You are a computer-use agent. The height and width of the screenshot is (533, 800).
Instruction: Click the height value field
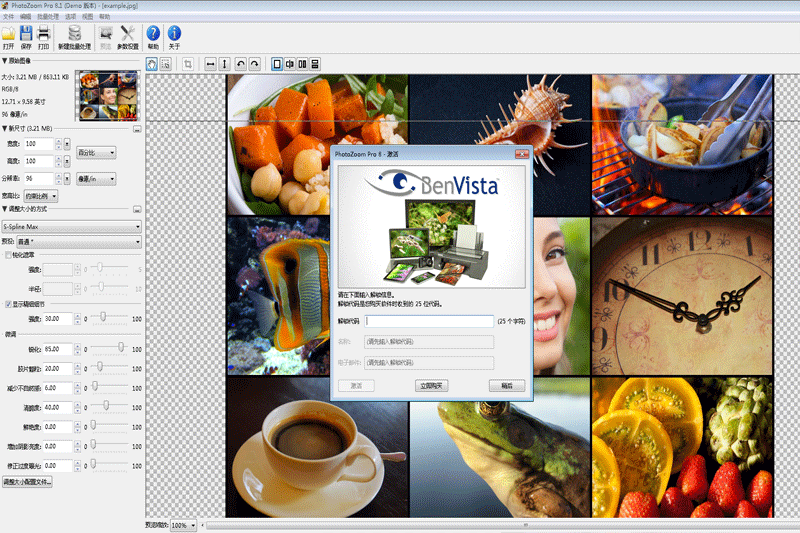tap(39, 161)
